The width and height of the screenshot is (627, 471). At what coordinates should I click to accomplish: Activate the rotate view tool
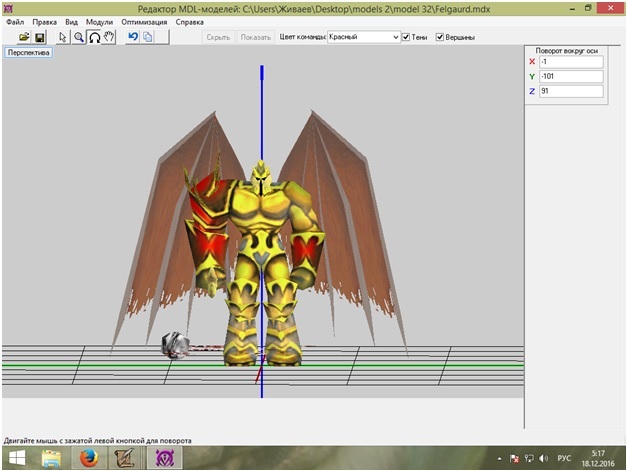coord(94,37)
